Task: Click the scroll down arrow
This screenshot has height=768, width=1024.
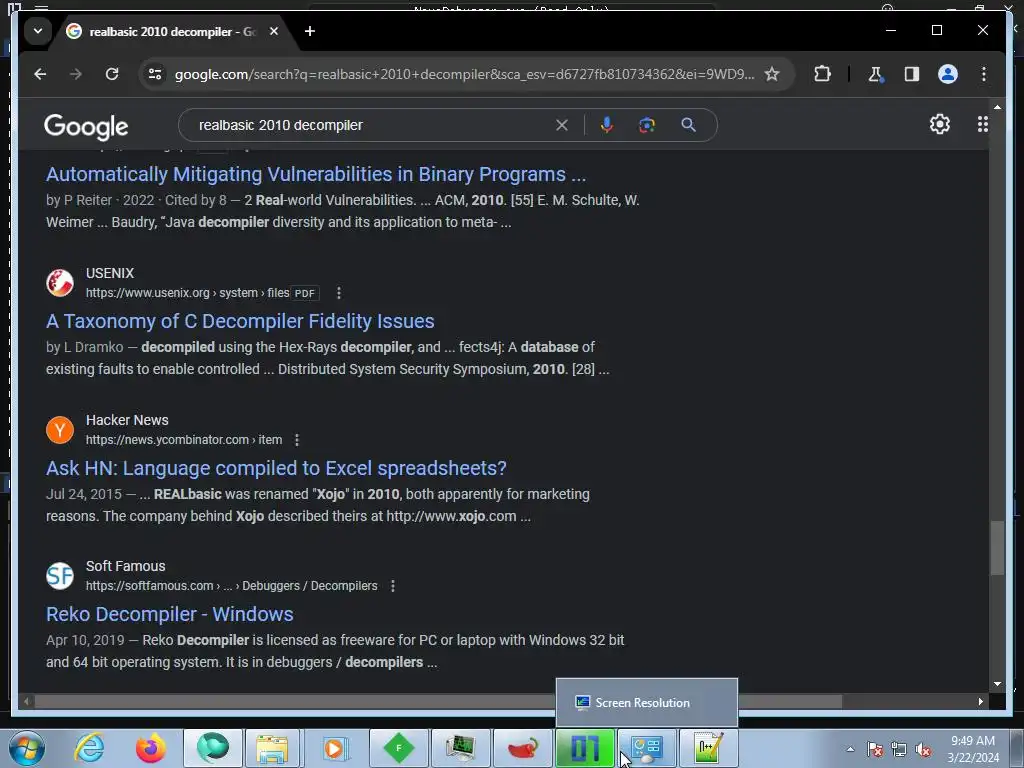Action: (x=997, y=684)
